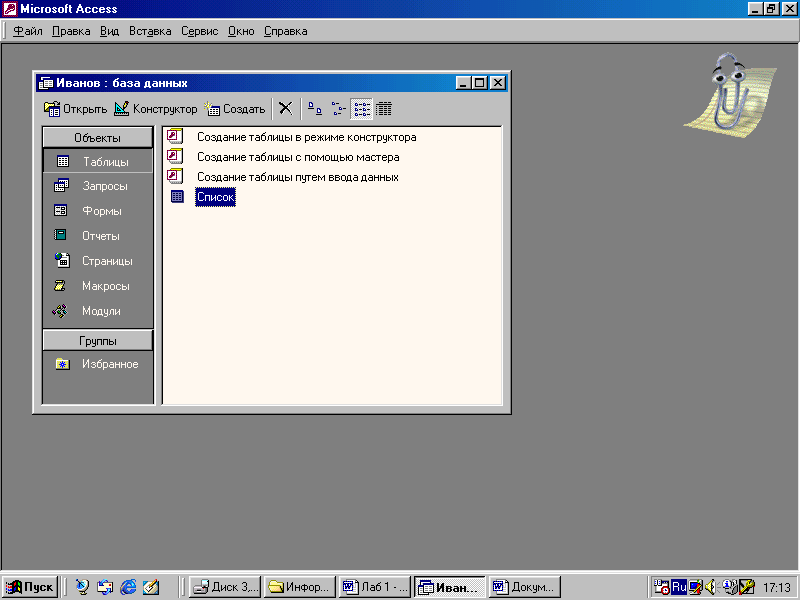Viewport: 800px width, 600px height.
Task: Click the Outlook Express quick launch icon
Action: (105, 587)
